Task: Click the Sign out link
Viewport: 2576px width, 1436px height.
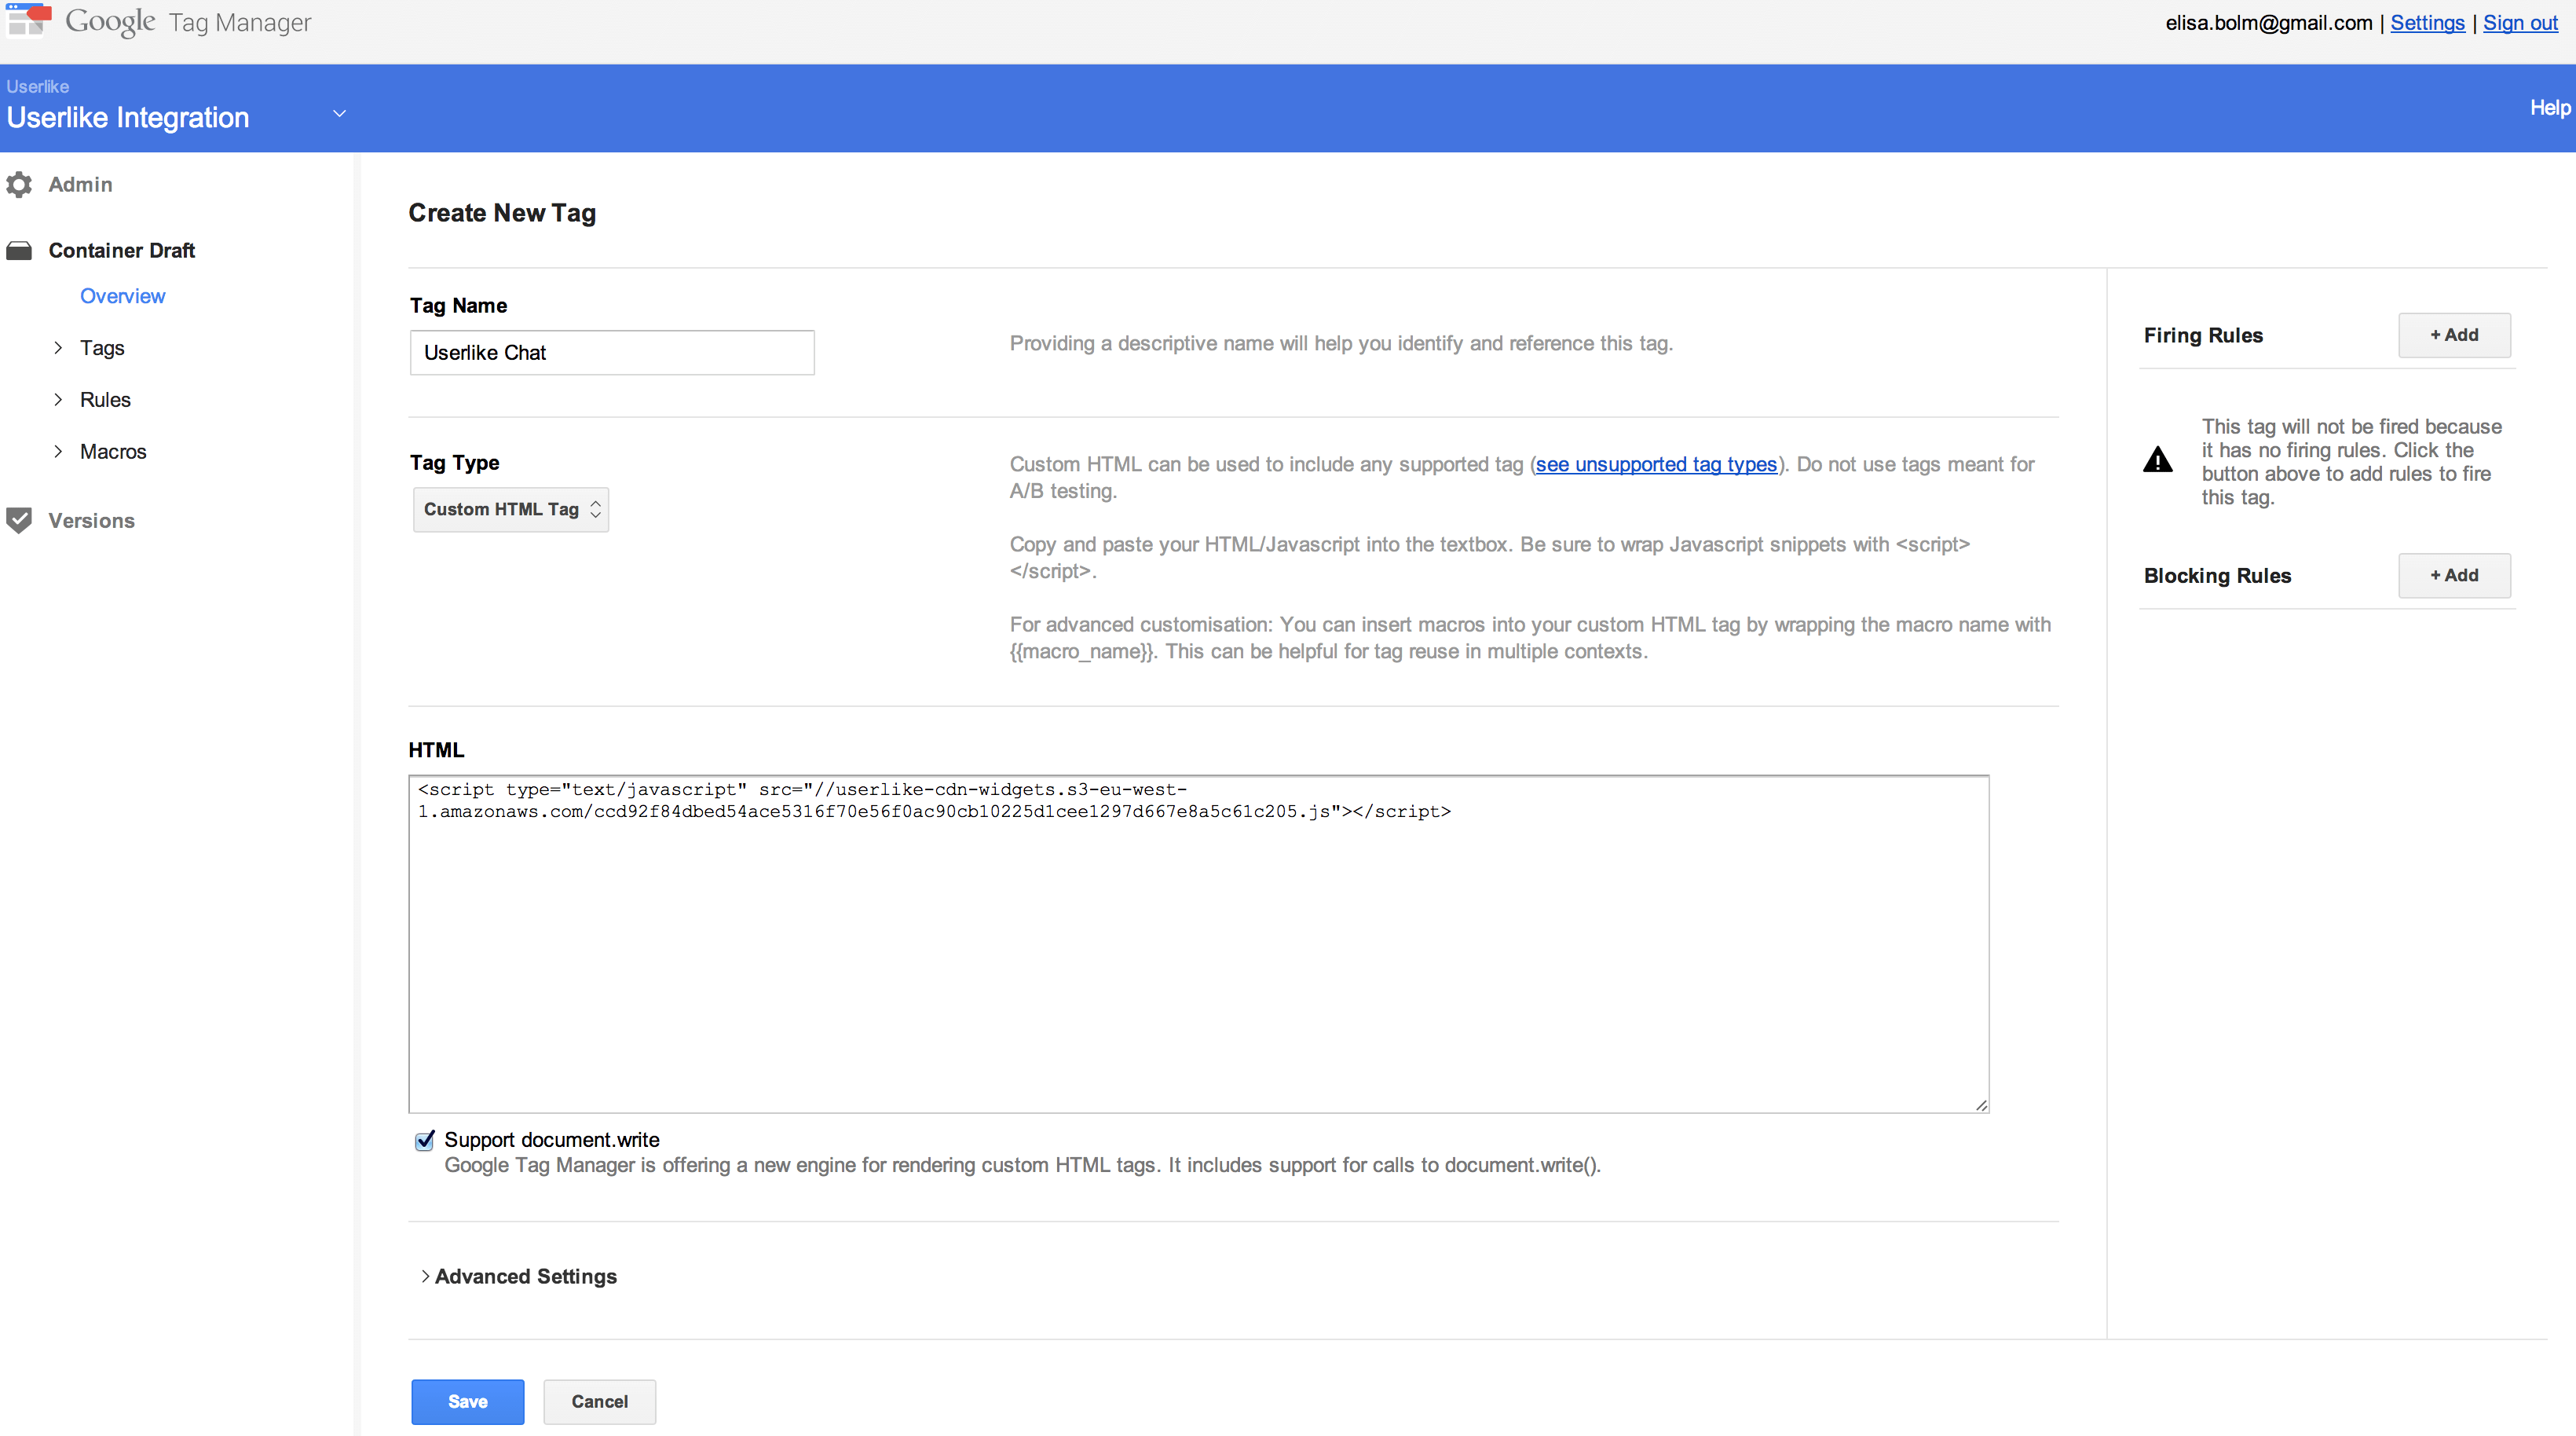Action: click(2520, 23)
